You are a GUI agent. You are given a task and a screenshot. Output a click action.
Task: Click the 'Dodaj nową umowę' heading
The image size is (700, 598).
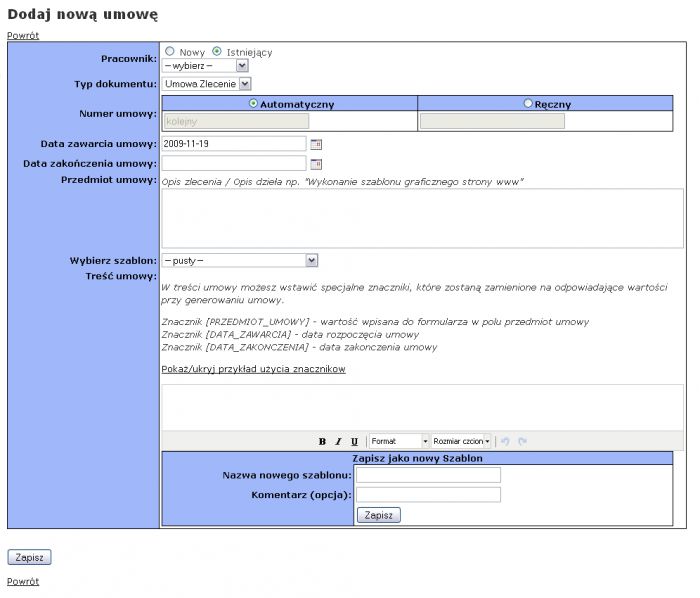click(83, 14)
